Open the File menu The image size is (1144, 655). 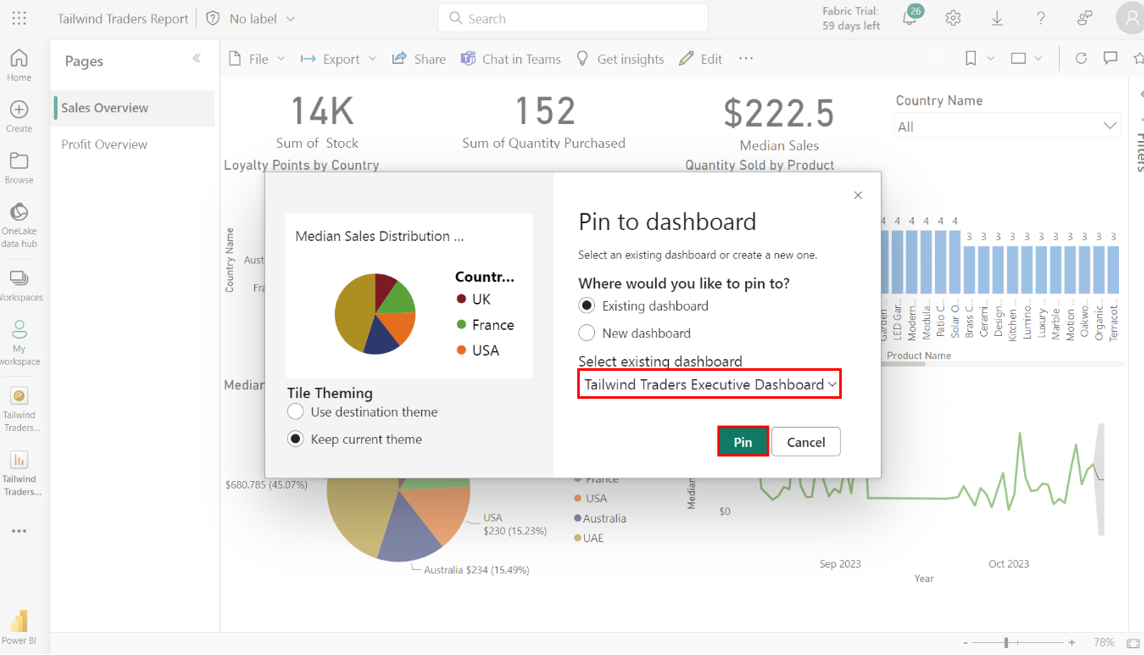(257, 59)
